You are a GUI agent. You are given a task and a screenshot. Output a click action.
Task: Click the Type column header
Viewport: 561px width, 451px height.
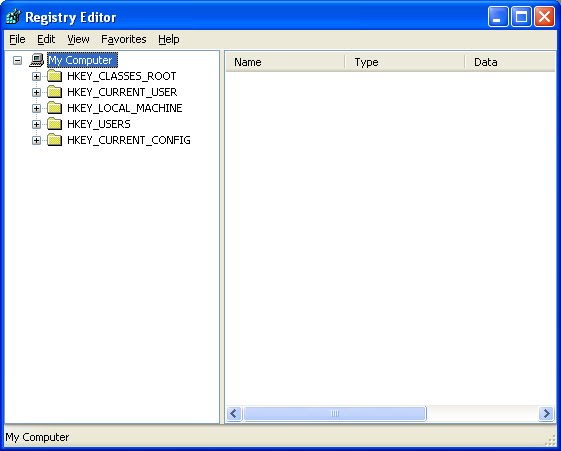[x=405, y=62]
